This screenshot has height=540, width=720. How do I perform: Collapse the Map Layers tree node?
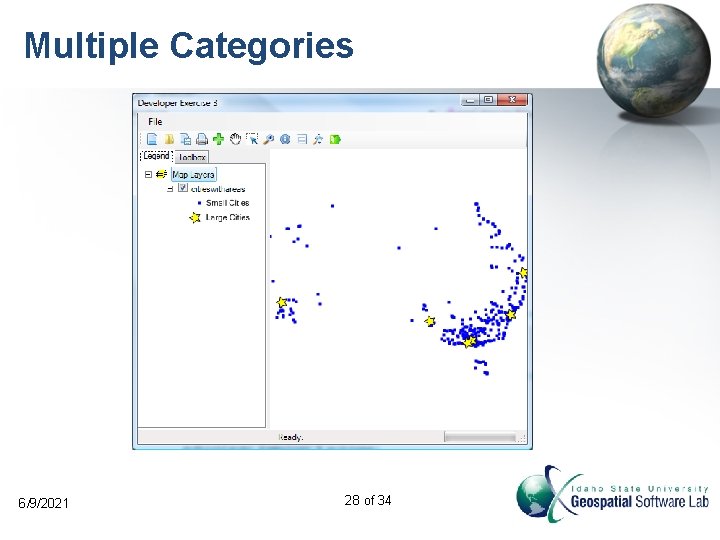click(148, 174)
